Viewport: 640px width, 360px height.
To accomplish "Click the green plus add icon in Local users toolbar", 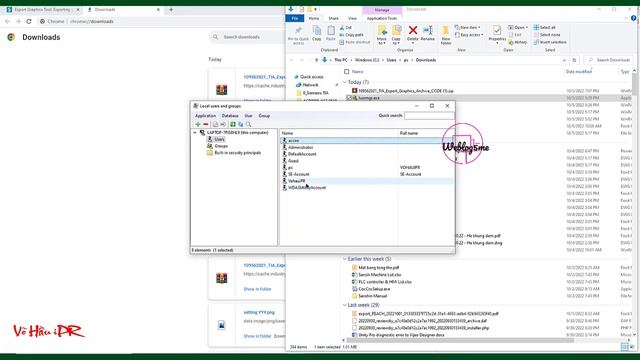I will click(x=198, y=124).
